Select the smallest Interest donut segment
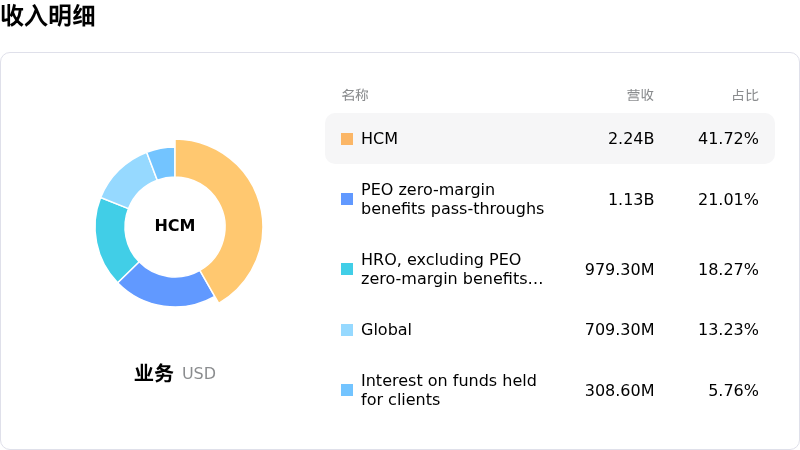This screenshot has width=800, height=450. tap(162, 162)
